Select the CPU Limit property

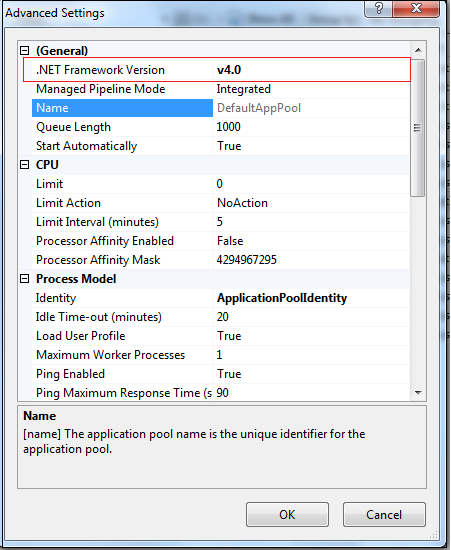(122, 184)
